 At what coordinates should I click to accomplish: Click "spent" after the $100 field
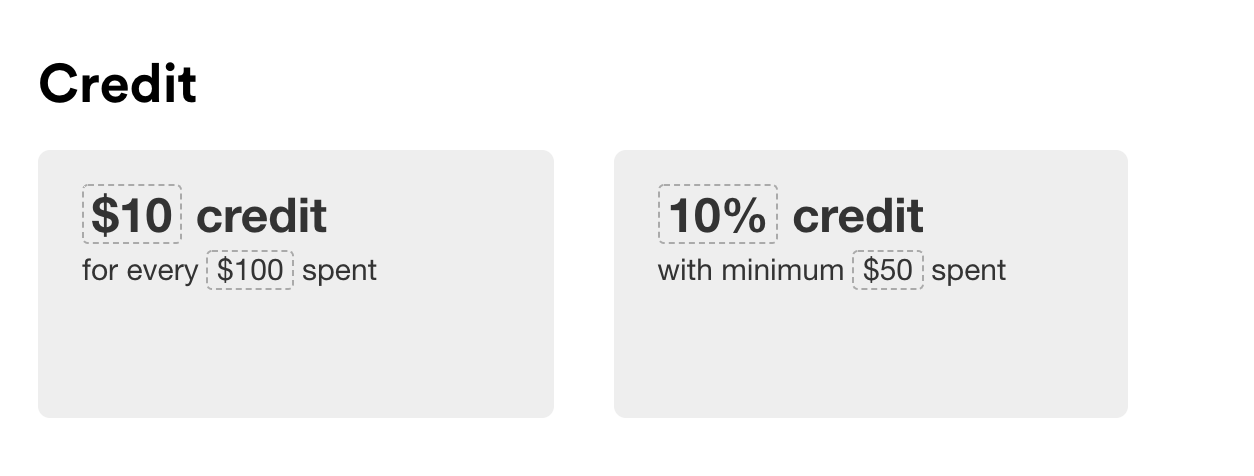click(x=340, y=271)
